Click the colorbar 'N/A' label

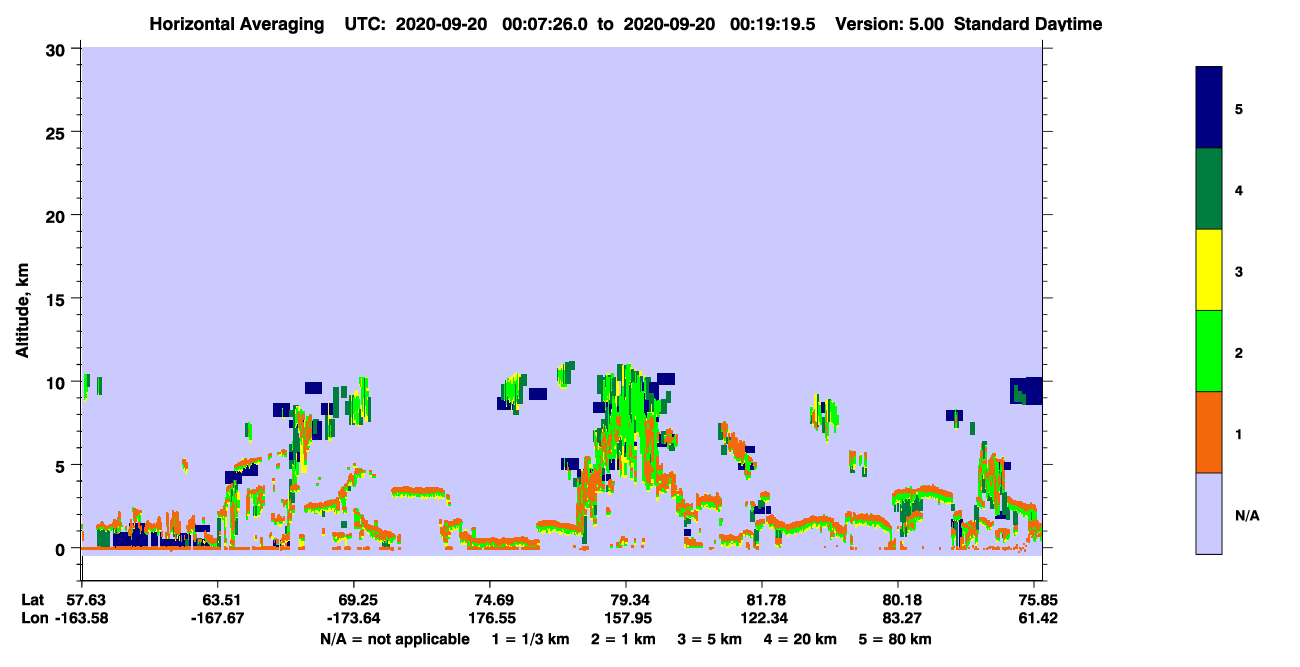1247,515
